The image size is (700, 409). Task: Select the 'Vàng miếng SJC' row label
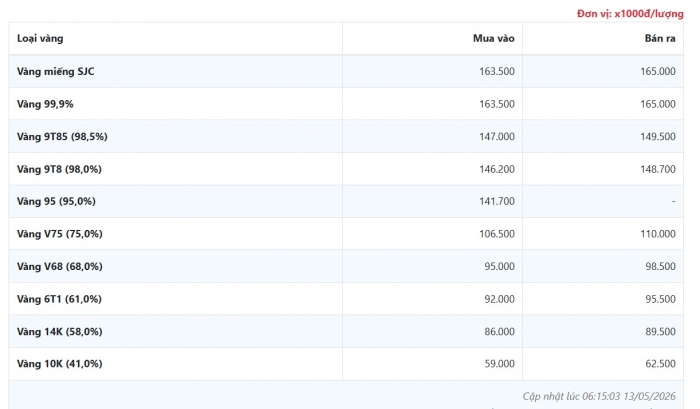coord(56,71)
